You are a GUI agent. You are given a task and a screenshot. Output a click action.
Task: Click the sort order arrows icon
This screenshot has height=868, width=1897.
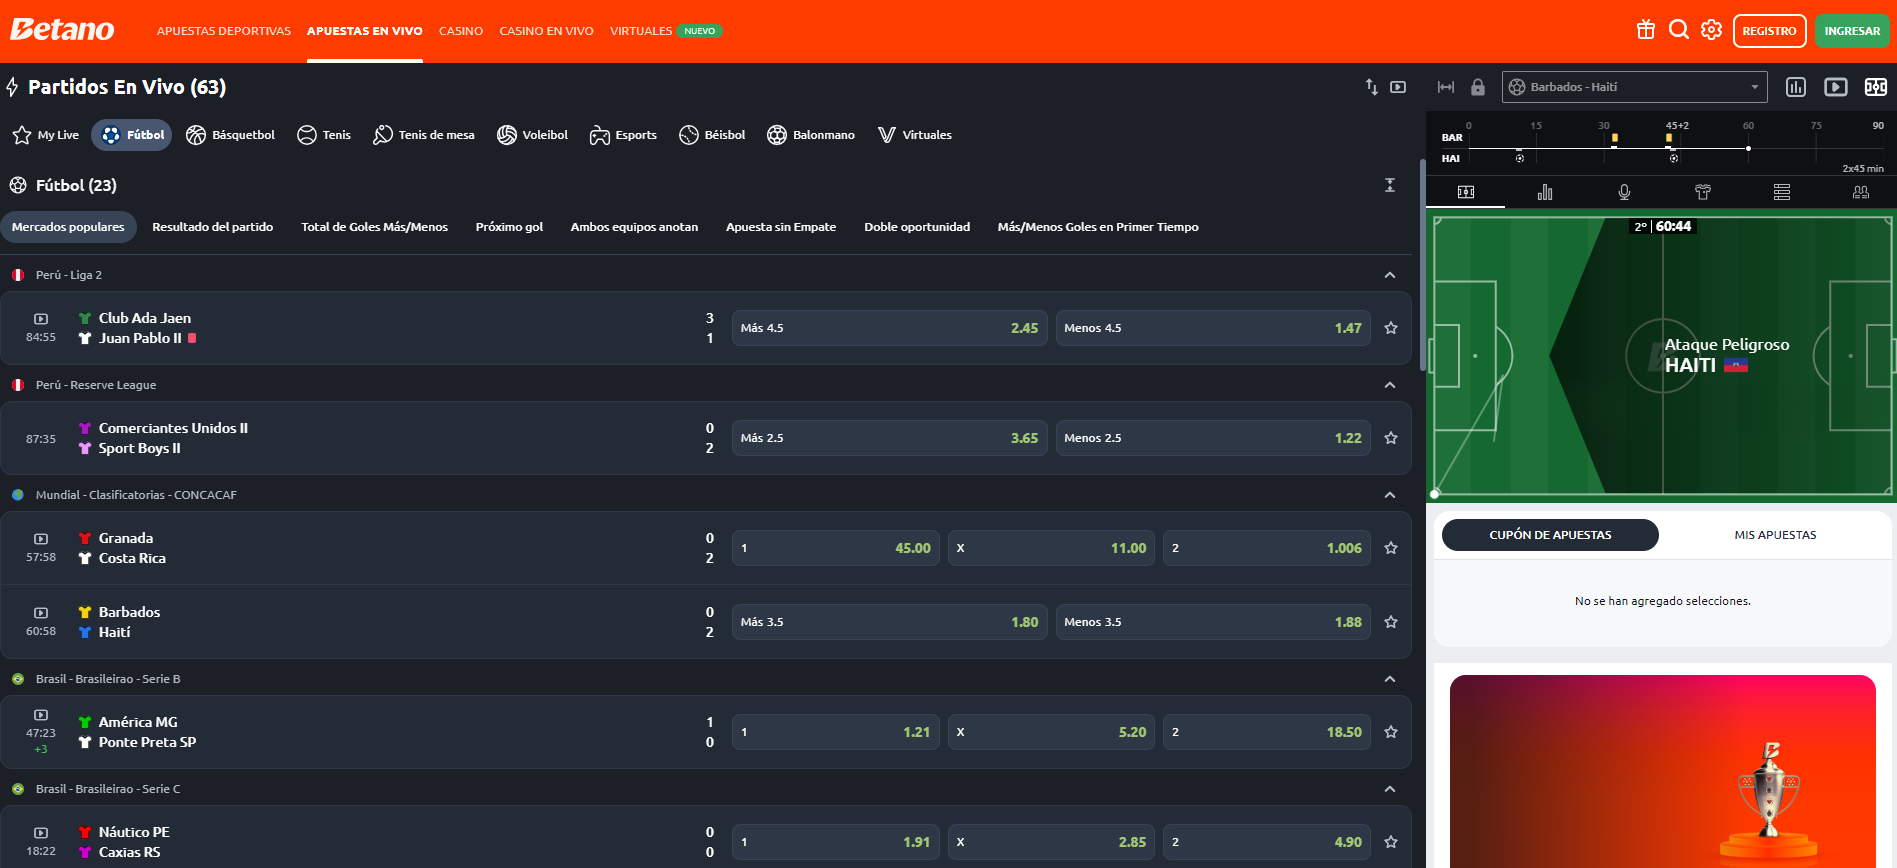click(x=1372, y=87)
